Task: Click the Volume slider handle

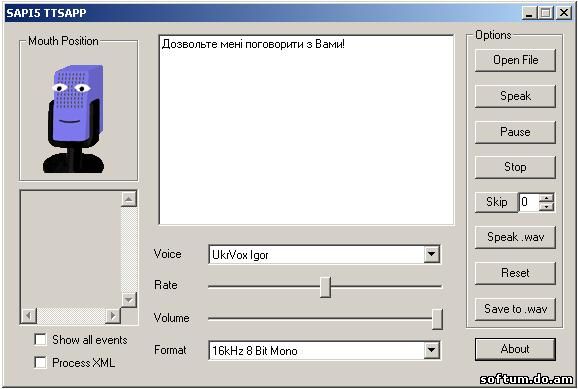Action: pos(437,319)
